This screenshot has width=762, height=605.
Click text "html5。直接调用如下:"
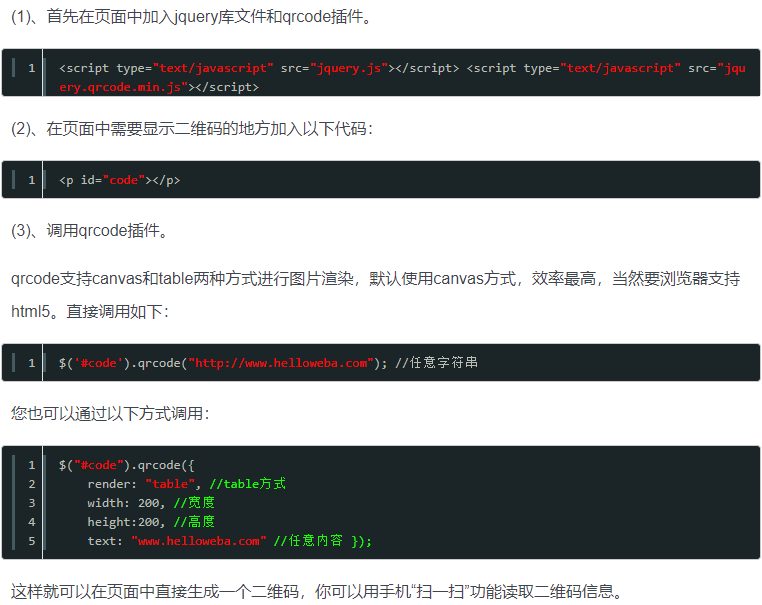pos(90,311)
